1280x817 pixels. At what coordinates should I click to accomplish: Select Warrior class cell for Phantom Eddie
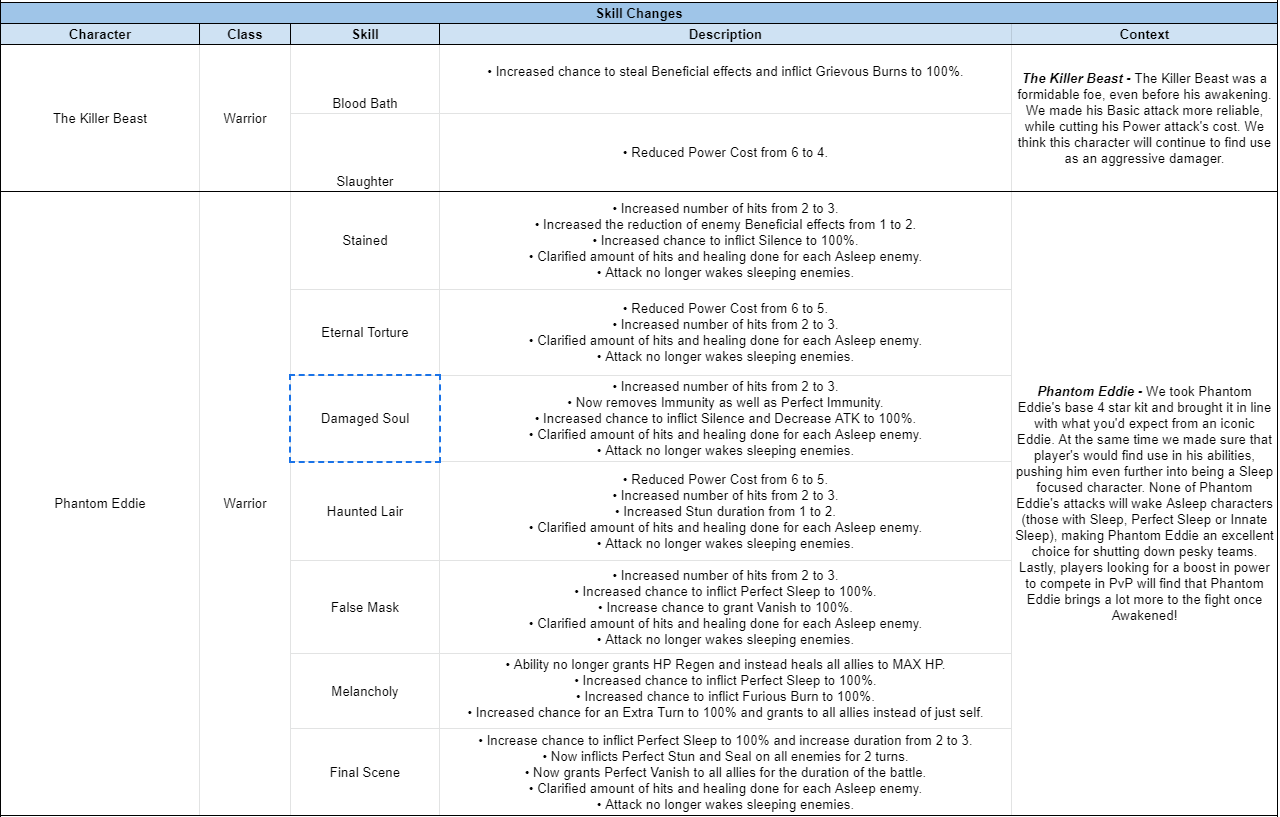tap(245, 503)
